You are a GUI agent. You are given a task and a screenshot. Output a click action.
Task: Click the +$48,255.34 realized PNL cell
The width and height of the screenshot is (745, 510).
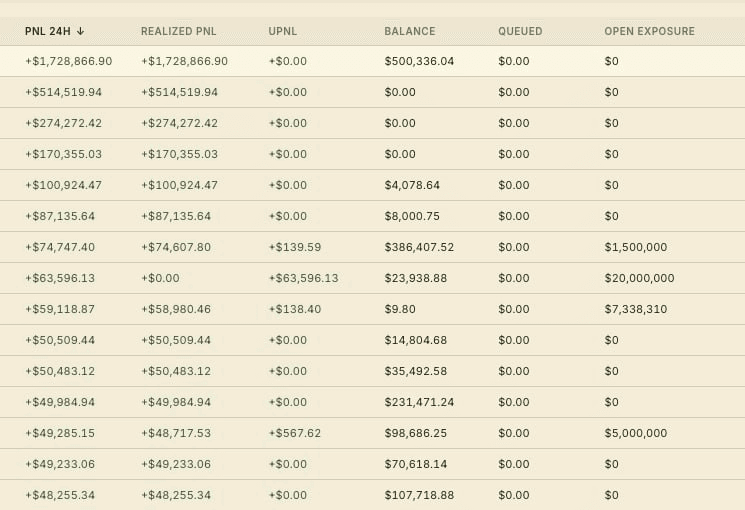[x=175, y=495]
